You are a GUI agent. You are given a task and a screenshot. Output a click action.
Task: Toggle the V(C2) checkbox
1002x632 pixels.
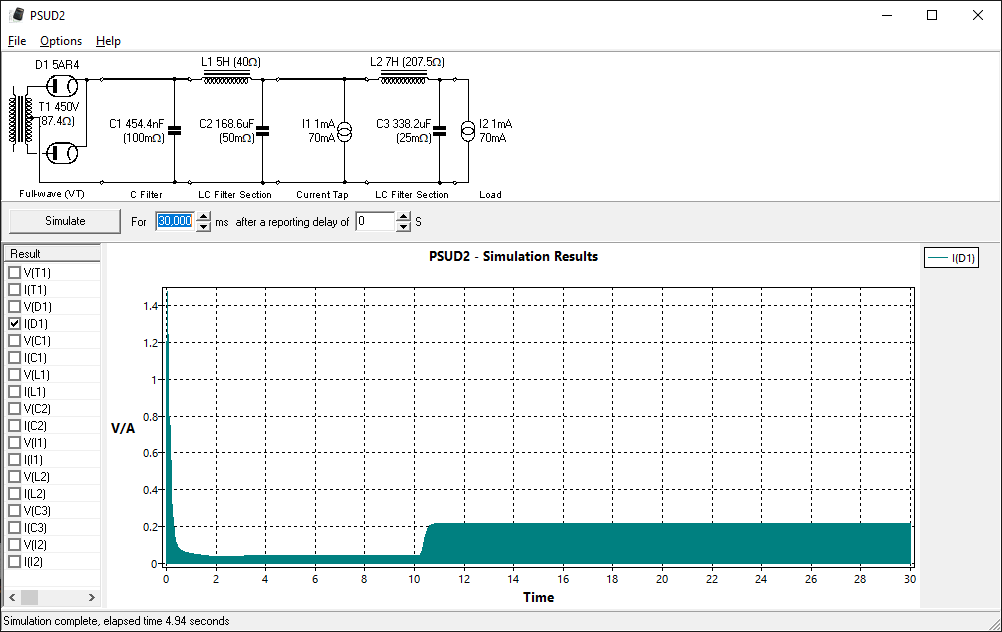(14, 408)
